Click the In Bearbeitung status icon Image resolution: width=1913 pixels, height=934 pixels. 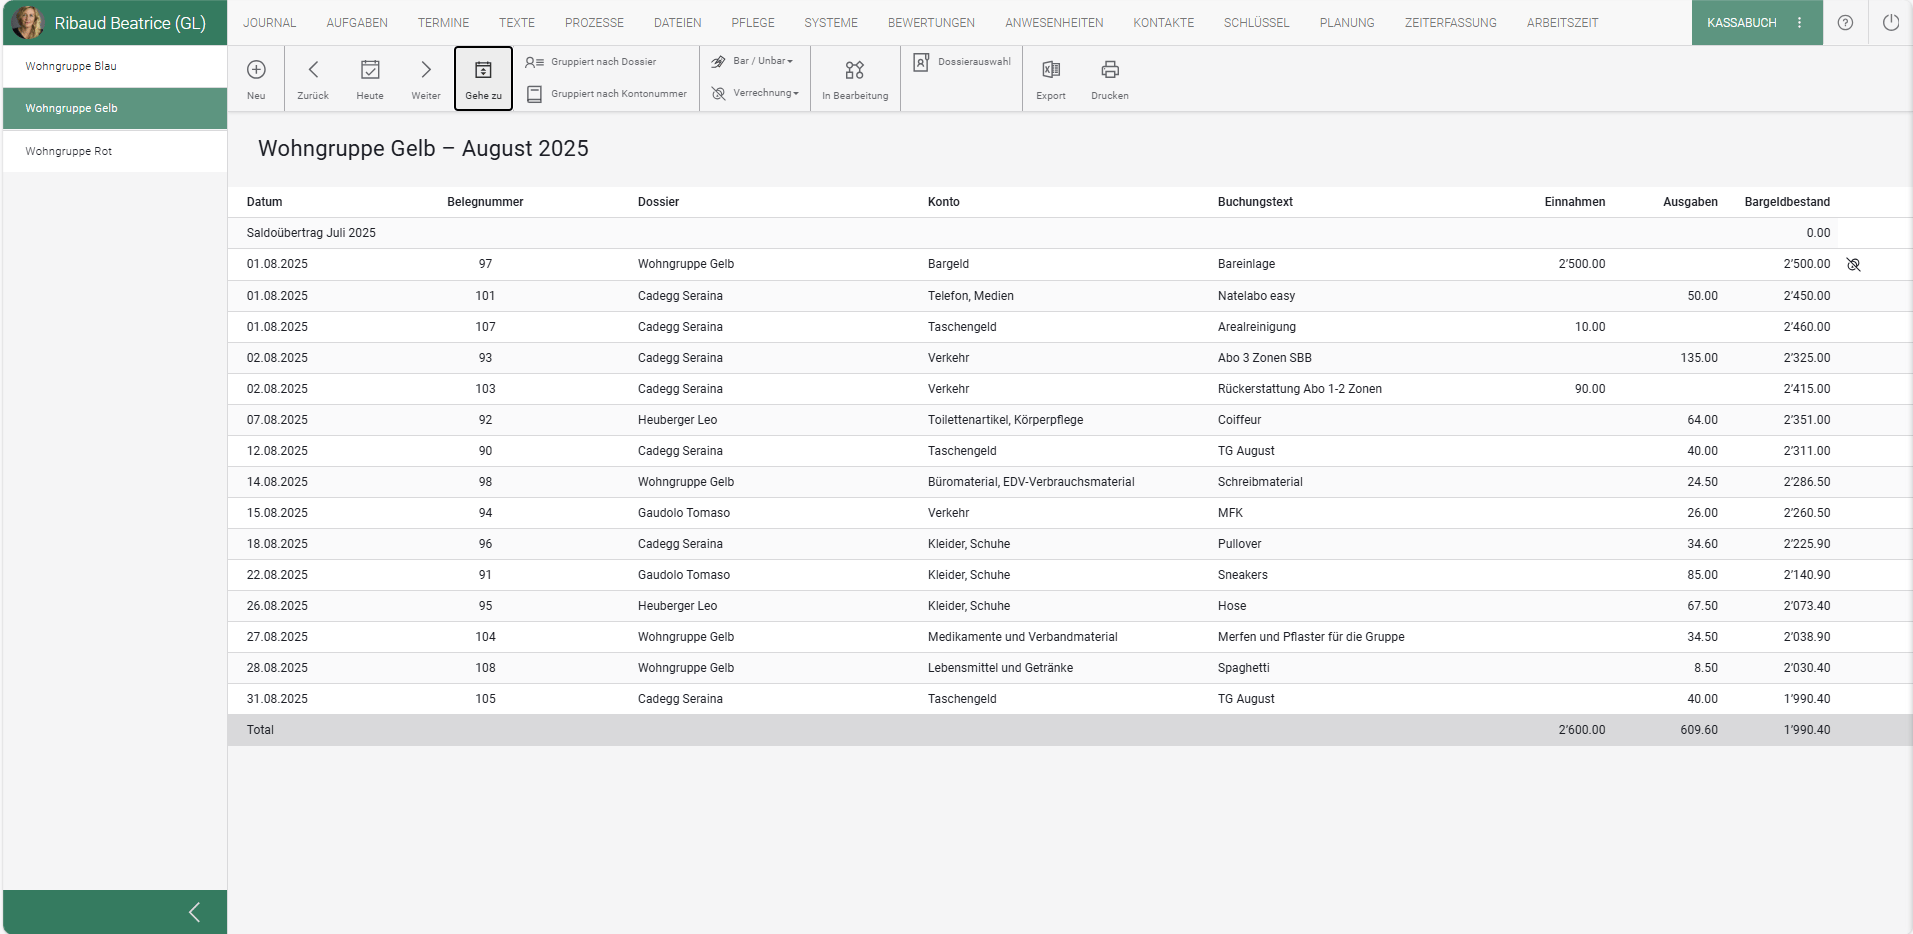click(854, 70)
